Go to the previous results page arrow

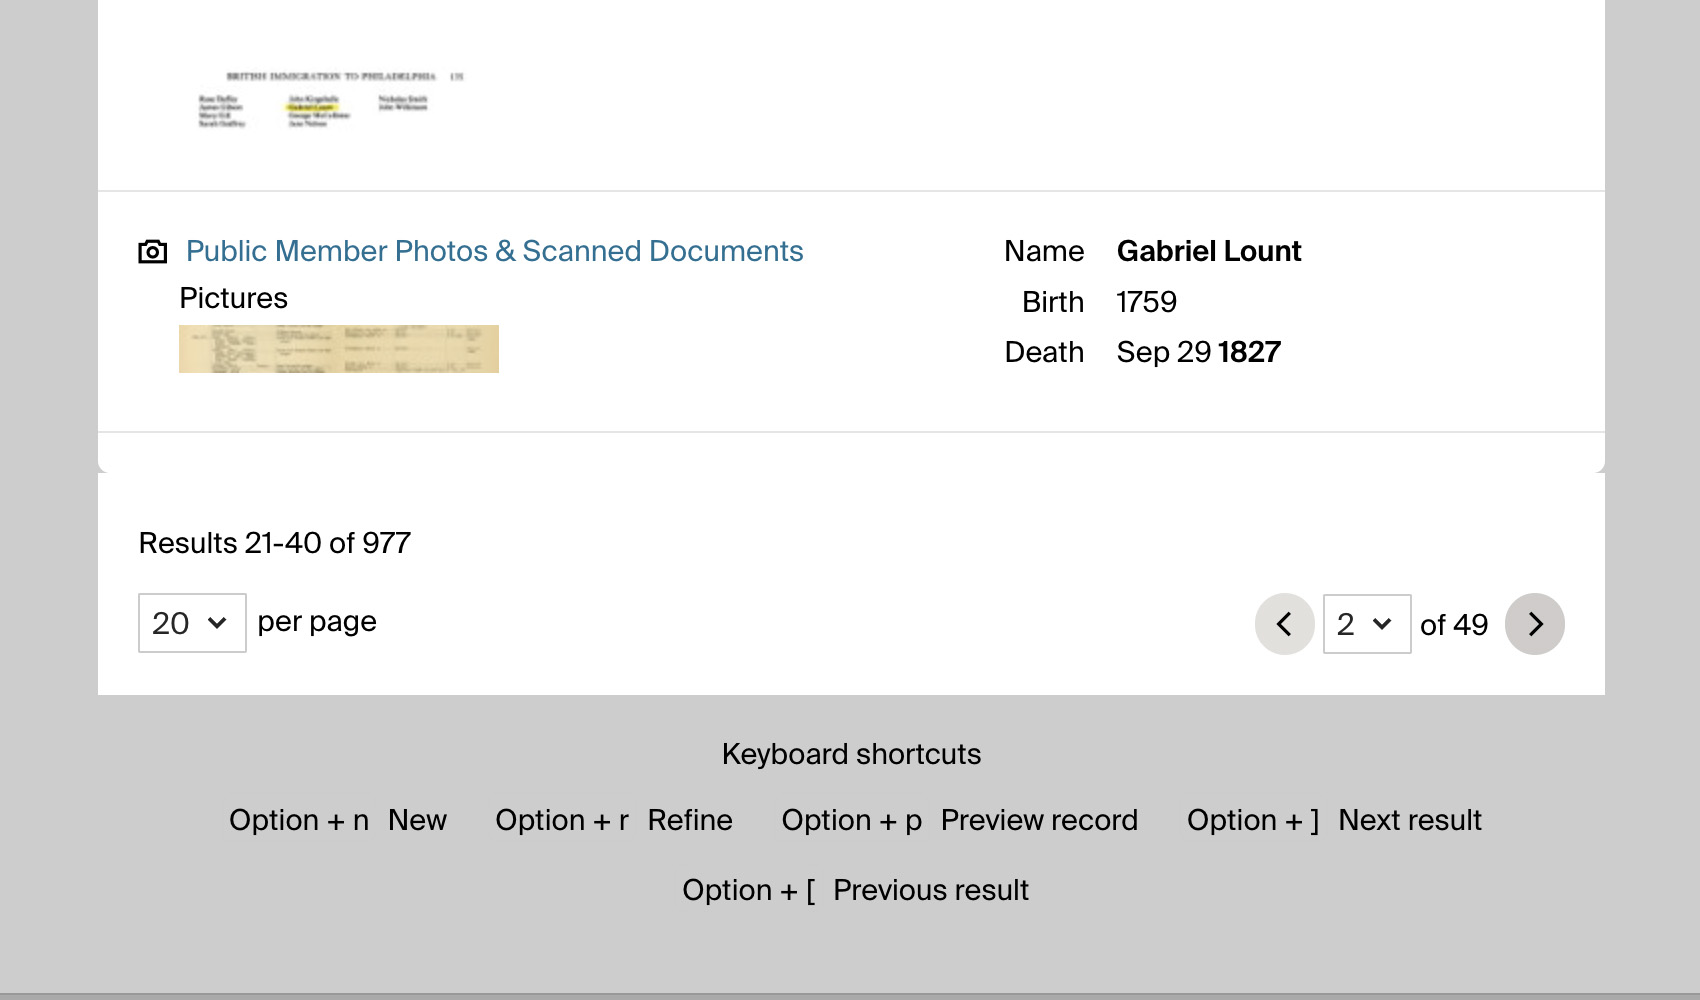click(1284, 624)
